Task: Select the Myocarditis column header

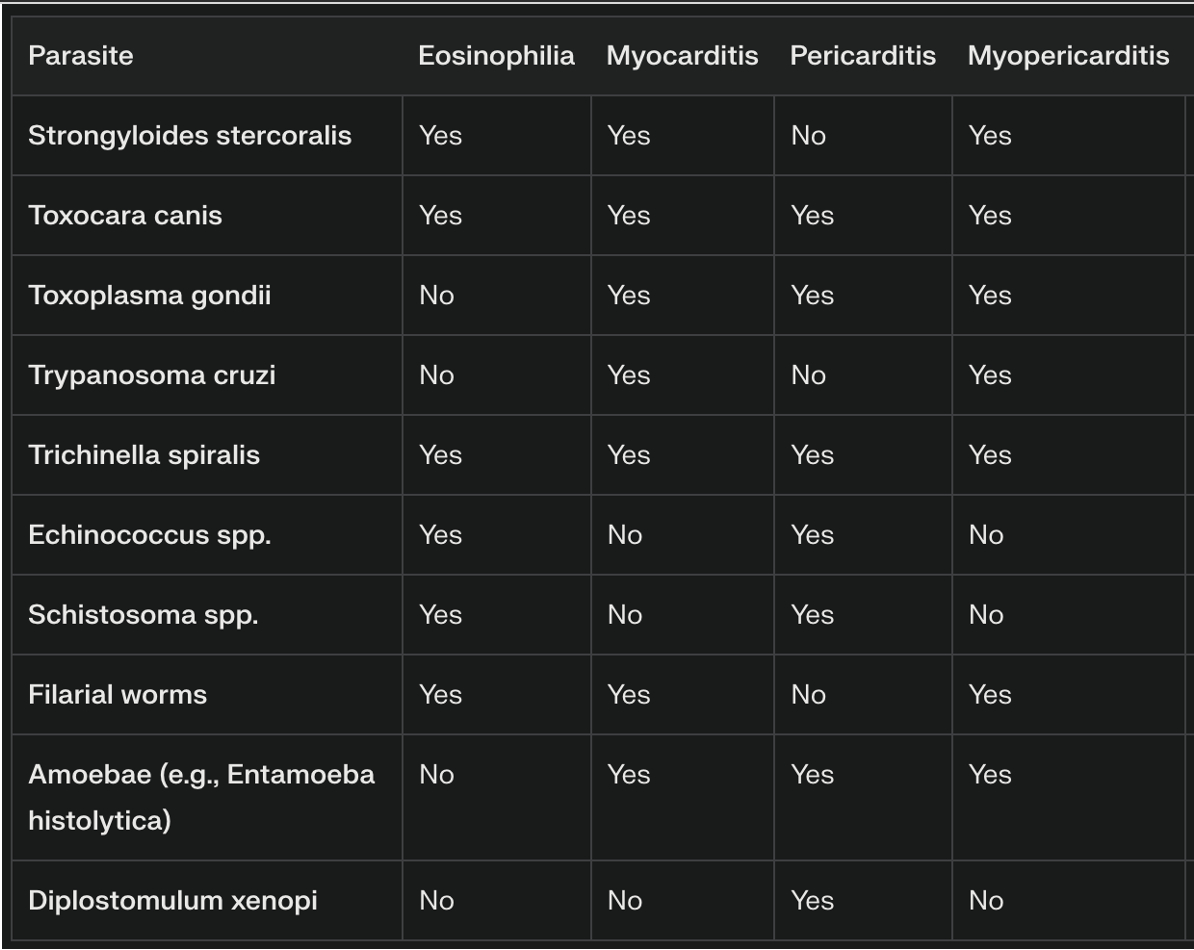Action: (x=682, y=56)
